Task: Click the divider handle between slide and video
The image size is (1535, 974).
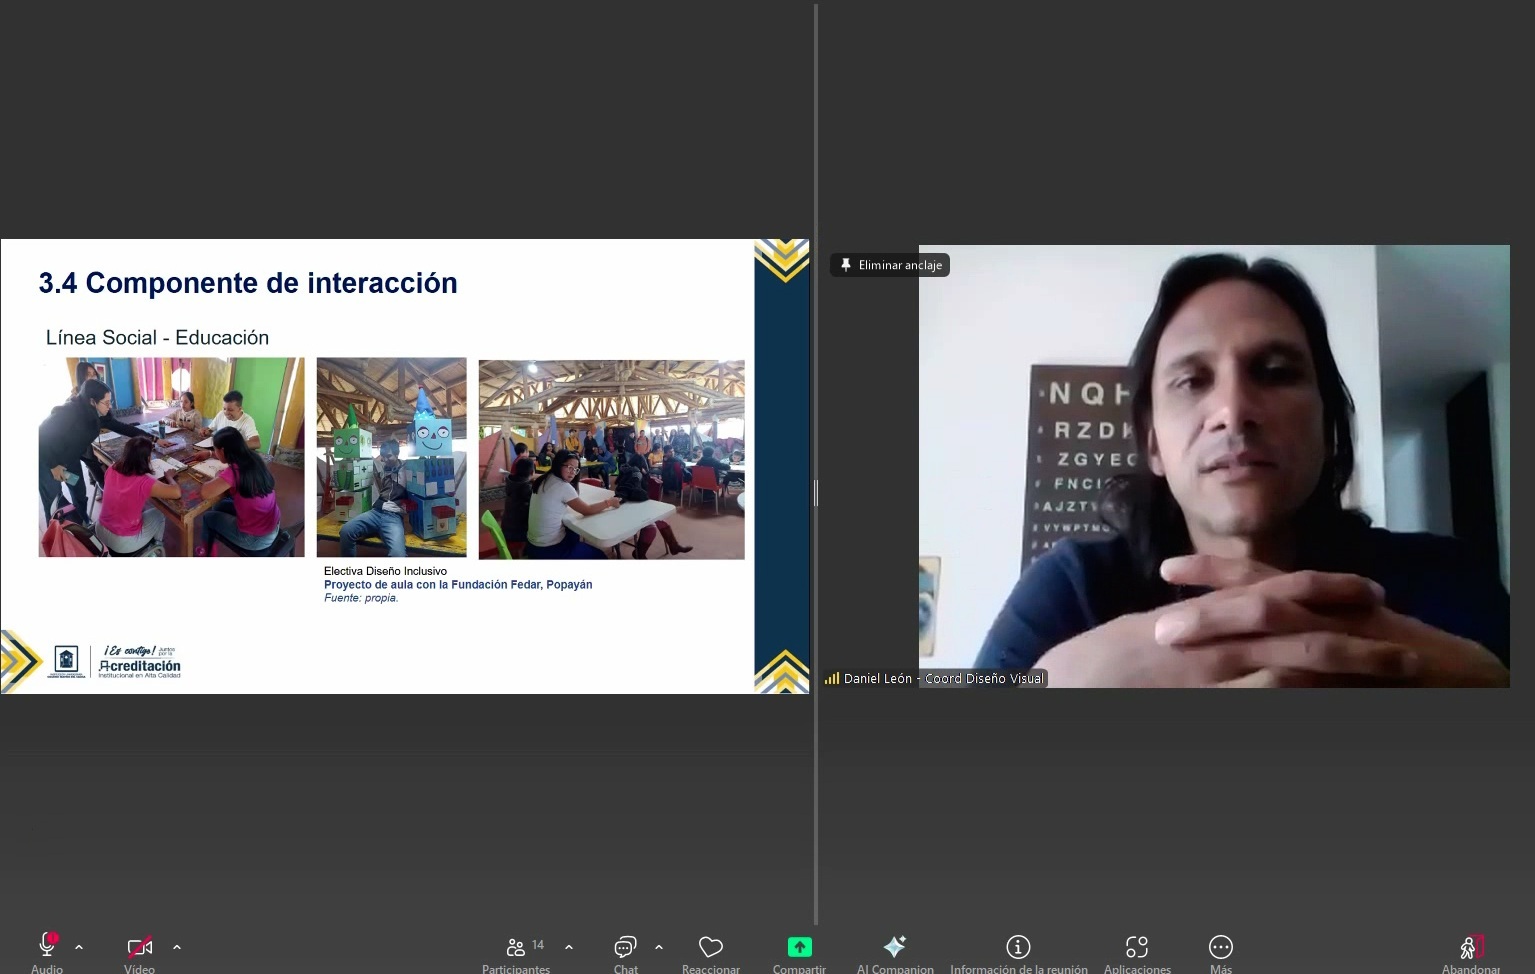Action: pos(816,492)
